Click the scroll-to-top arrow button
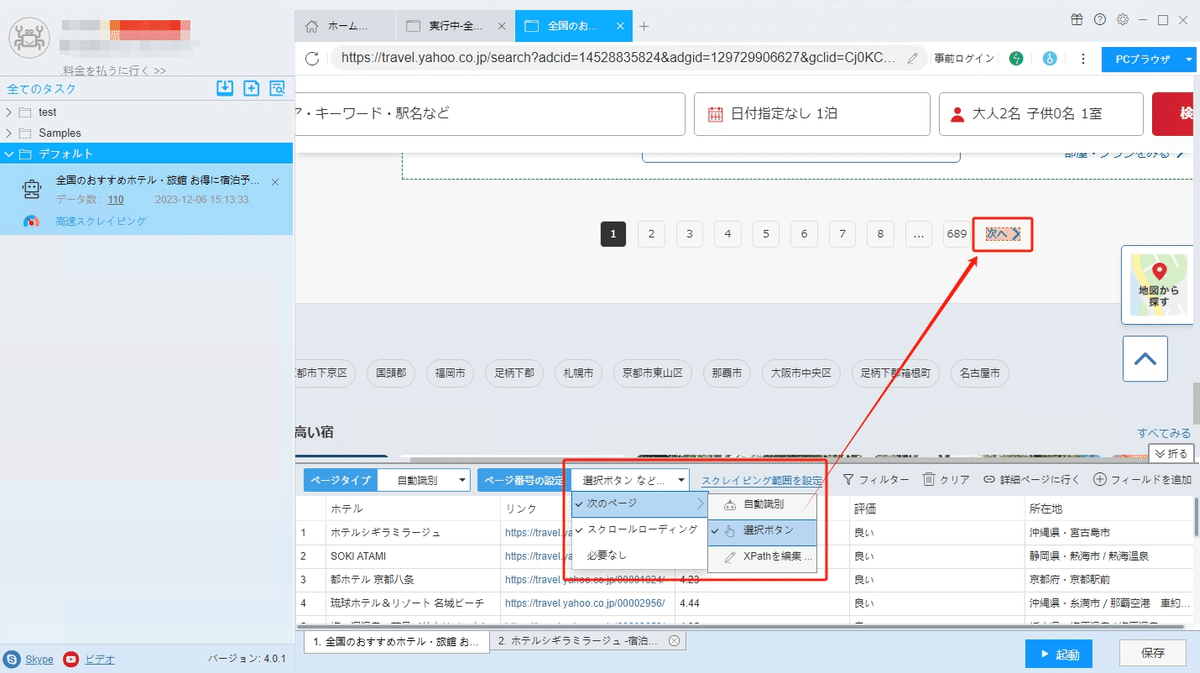Screen dimensions: 1200x673 tap(1145, 359)
